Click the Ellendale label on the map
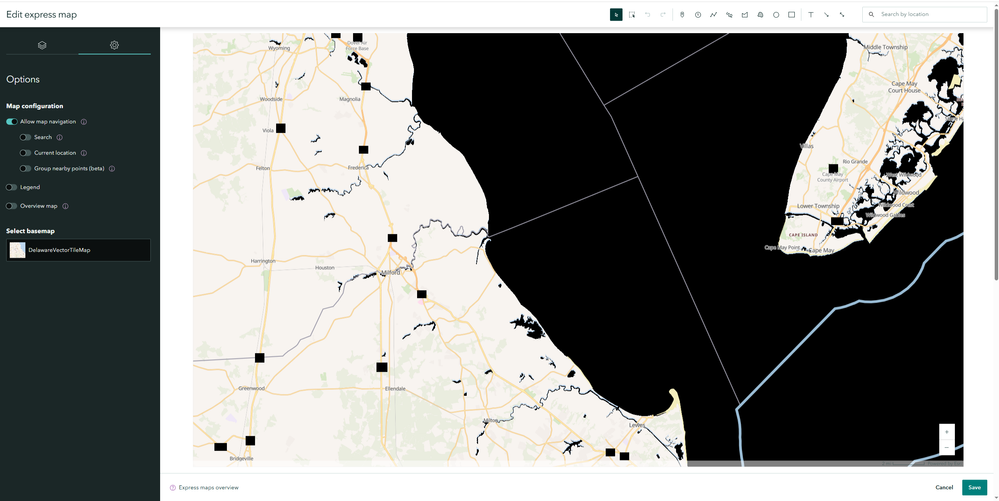This screenshot has height=501, width=999. coord(395,388)
